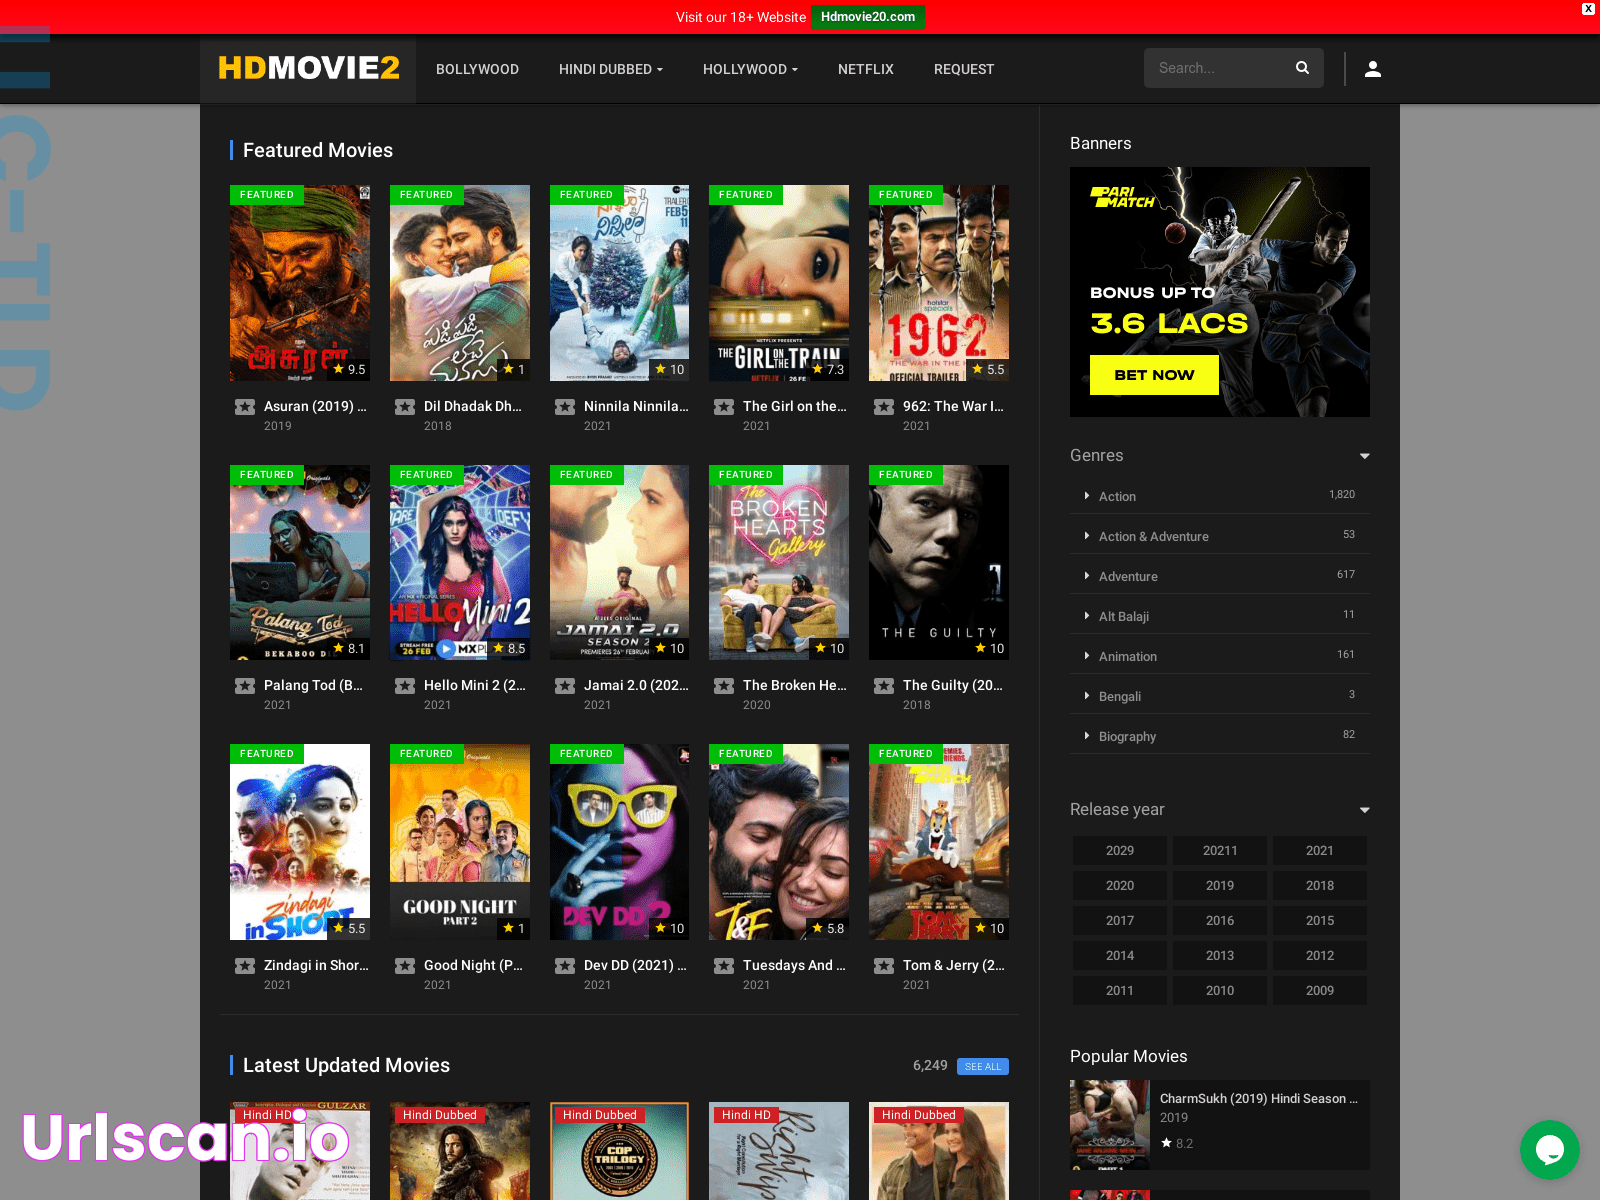Click the ticket icon beside Dil Dhadak Dh...

405,407
